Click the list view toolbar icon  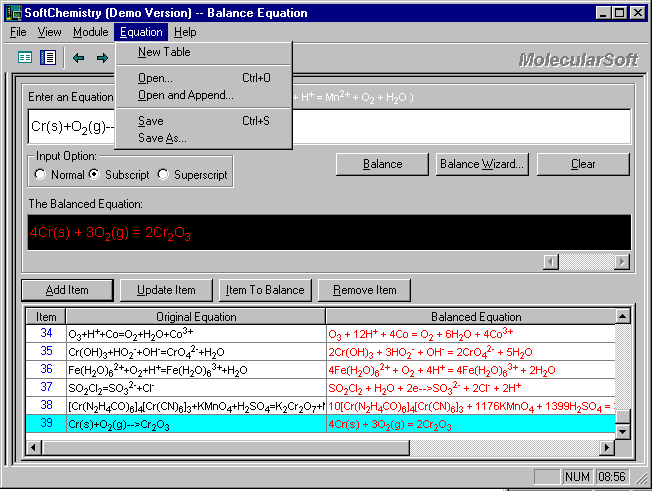click(x=48, y=58)
